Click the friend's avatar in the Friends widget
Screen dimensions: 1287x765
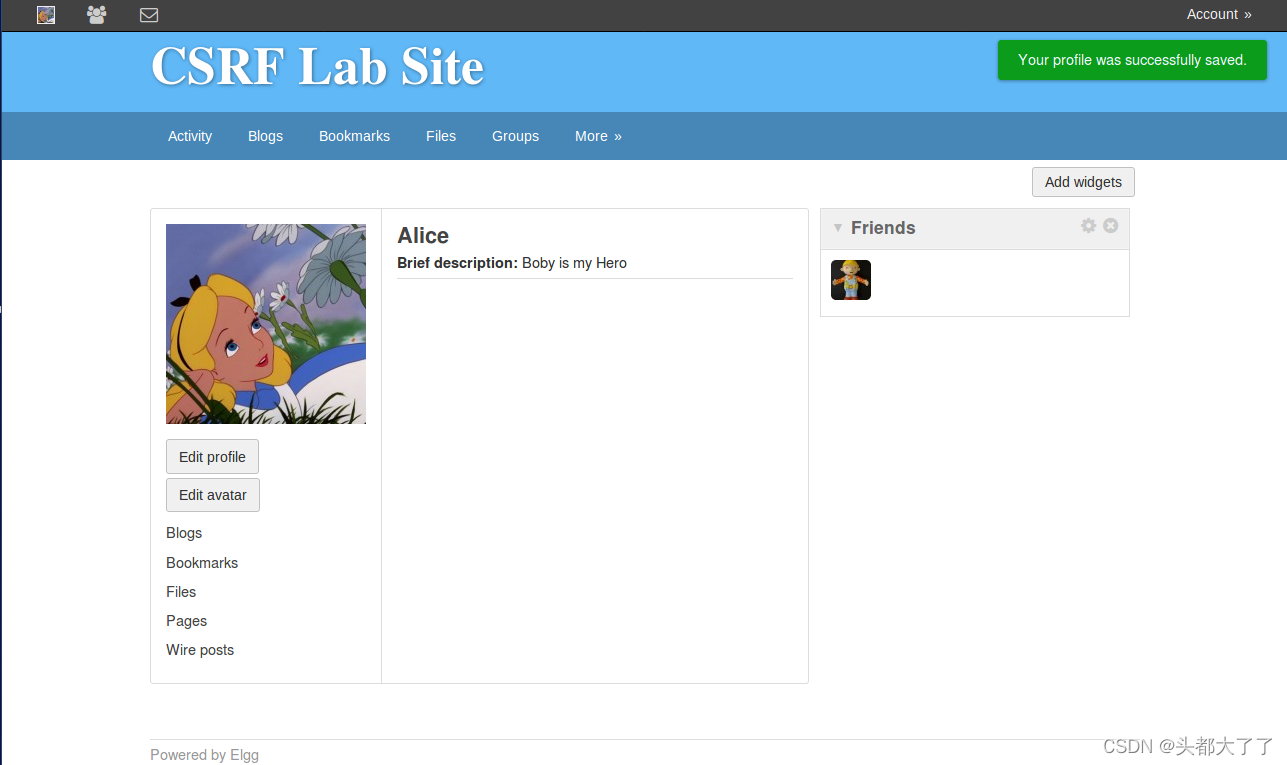850,280
